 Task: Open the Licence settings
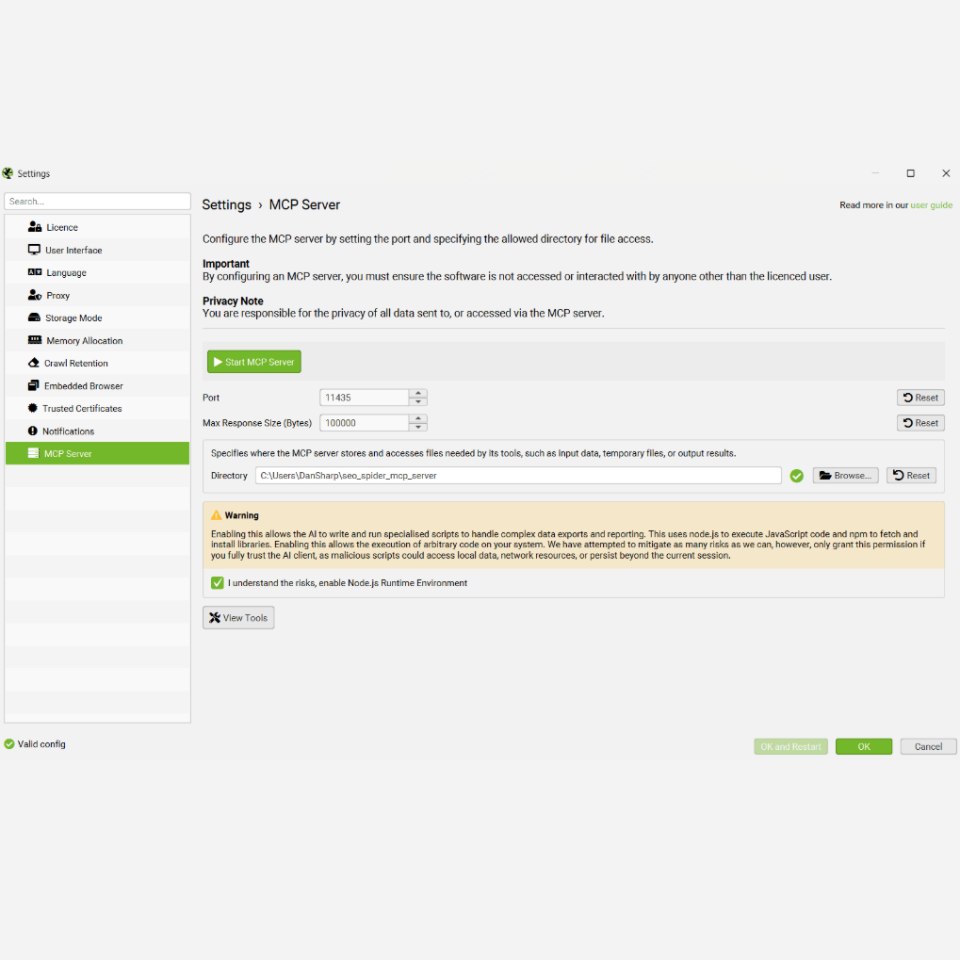(x=97, y=227)
